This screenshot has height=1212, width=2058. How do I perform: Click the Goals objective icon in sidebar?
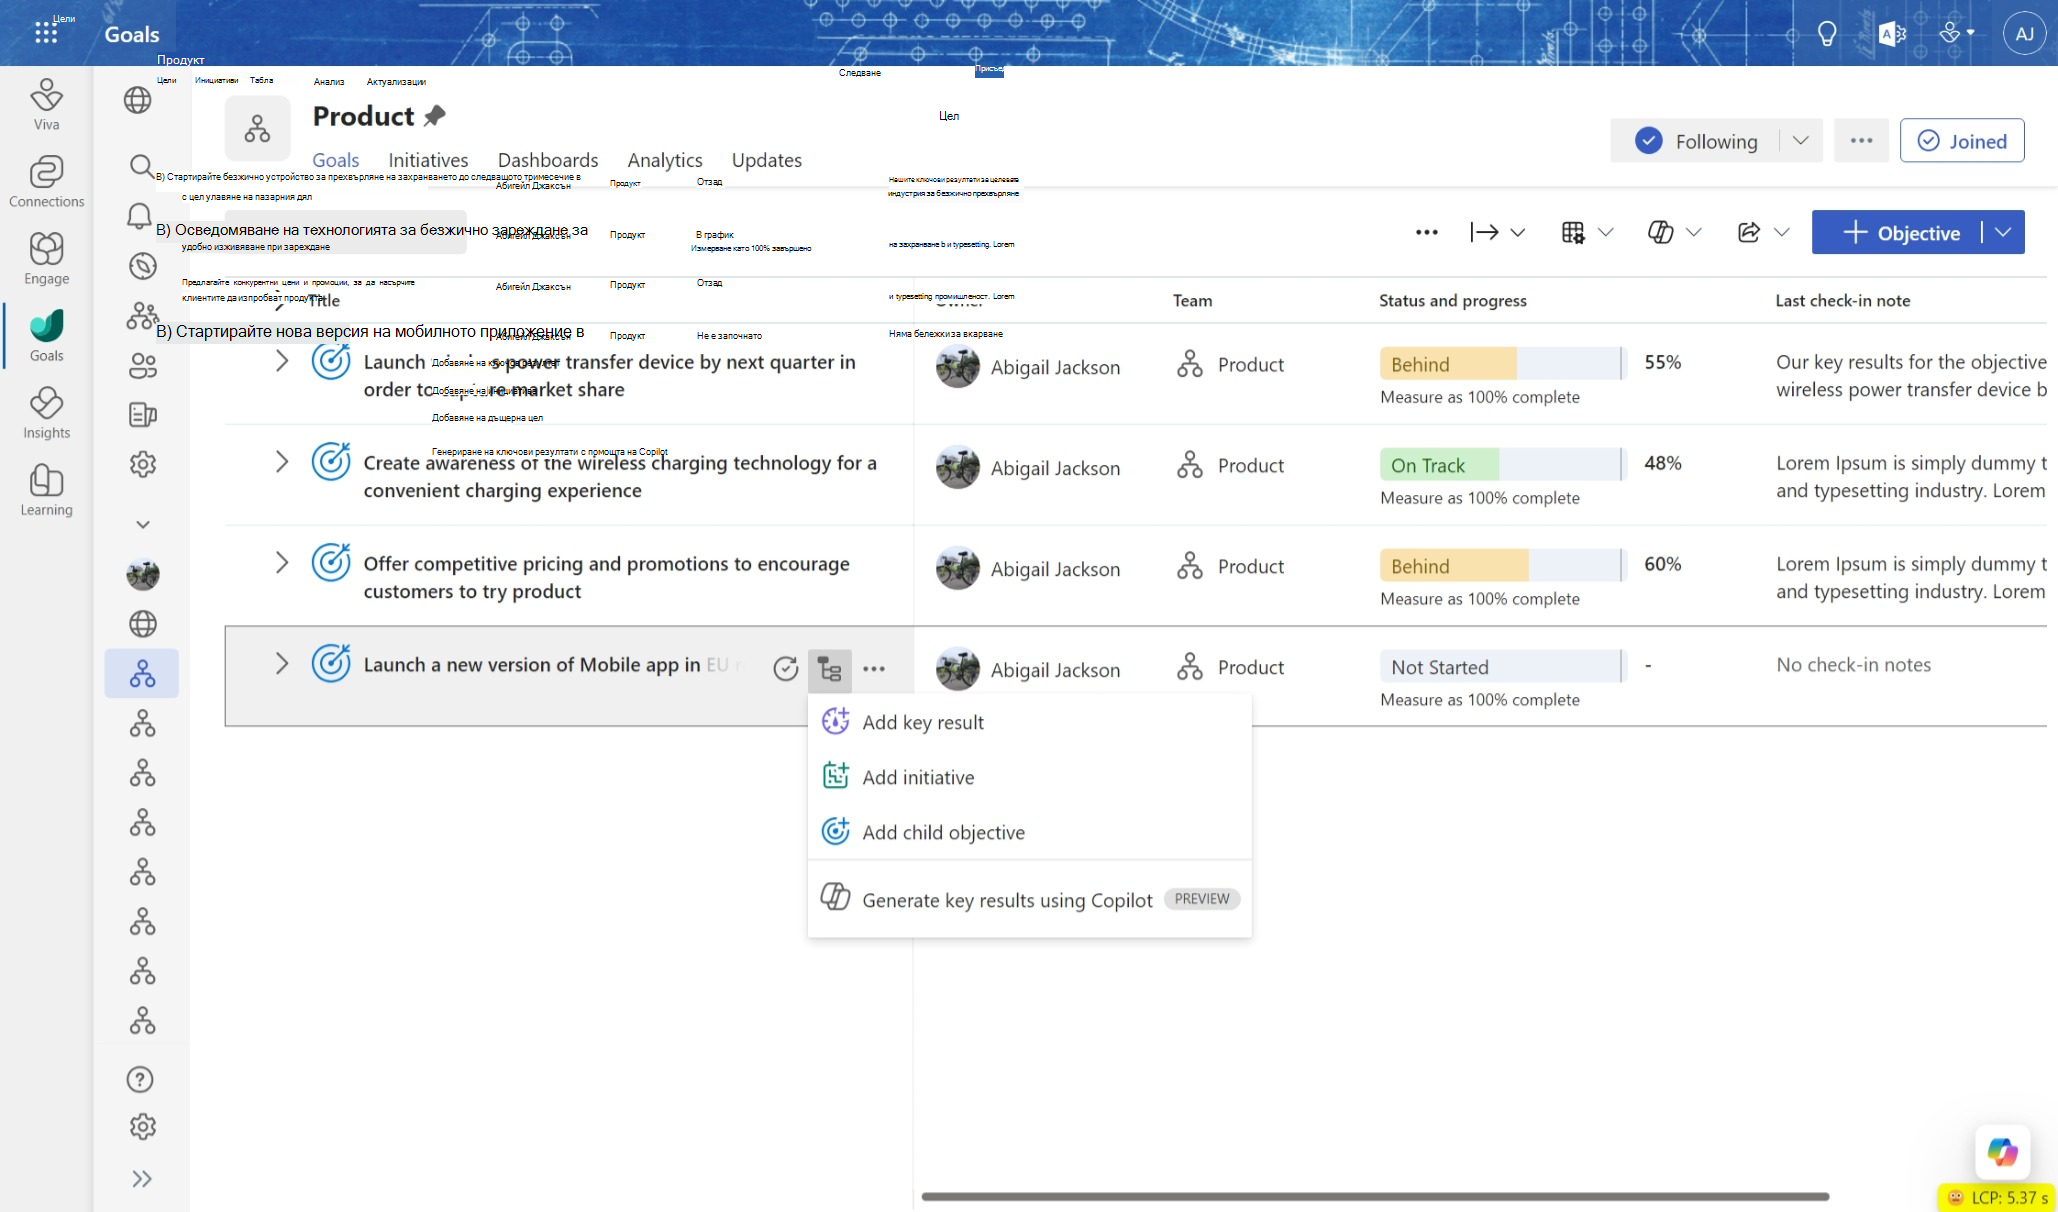click(143, 672)
